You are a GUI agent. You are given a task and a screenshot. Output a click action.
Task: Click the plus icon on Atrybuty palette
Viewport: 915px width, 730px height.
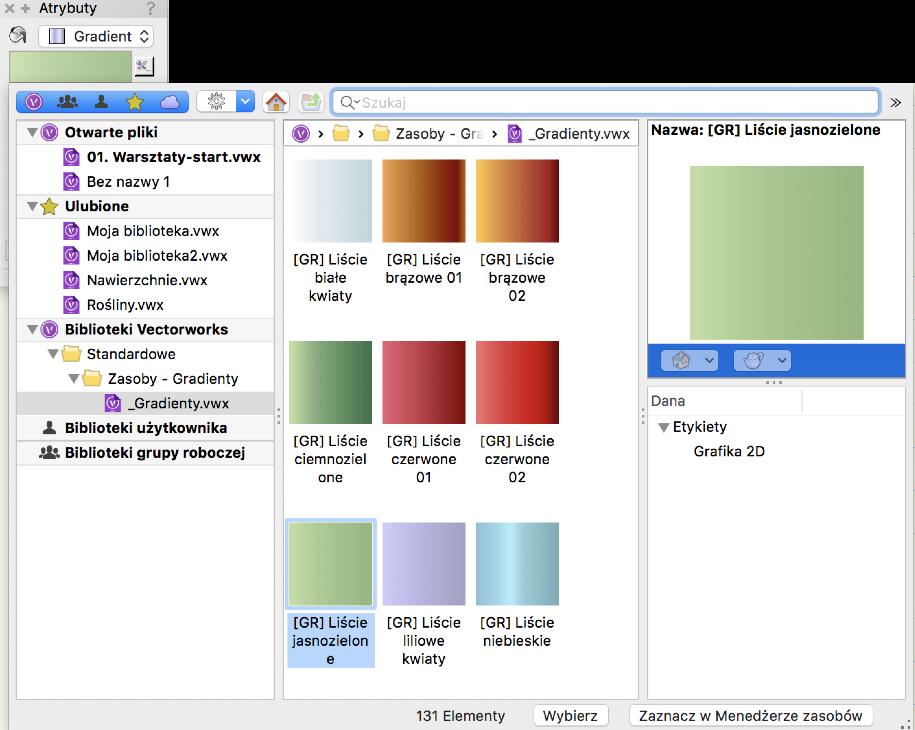25,9
